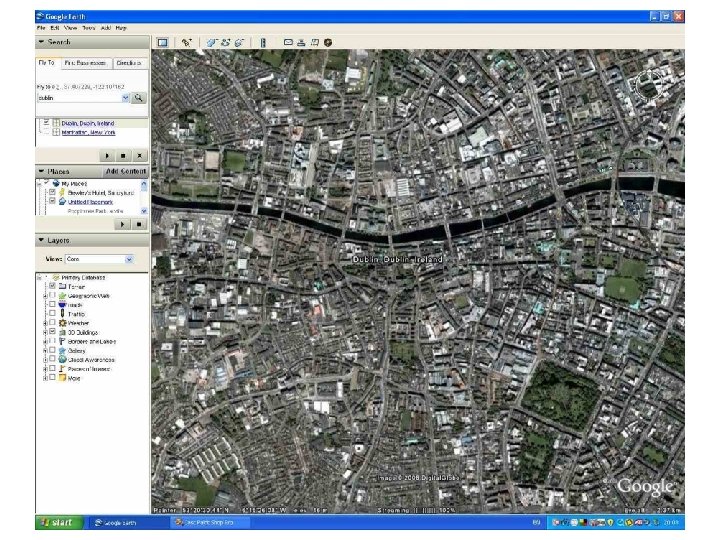Uncheck the 3D Buildings layer checkbox

click(52, 332)
